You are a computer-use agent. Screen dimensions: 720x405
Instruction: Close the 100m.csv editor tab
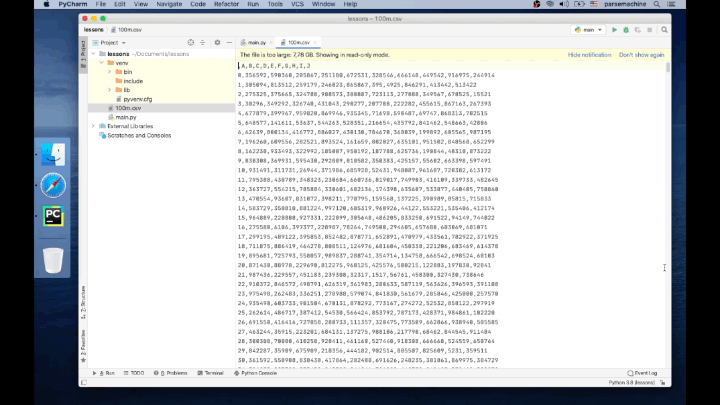point(315,42)
